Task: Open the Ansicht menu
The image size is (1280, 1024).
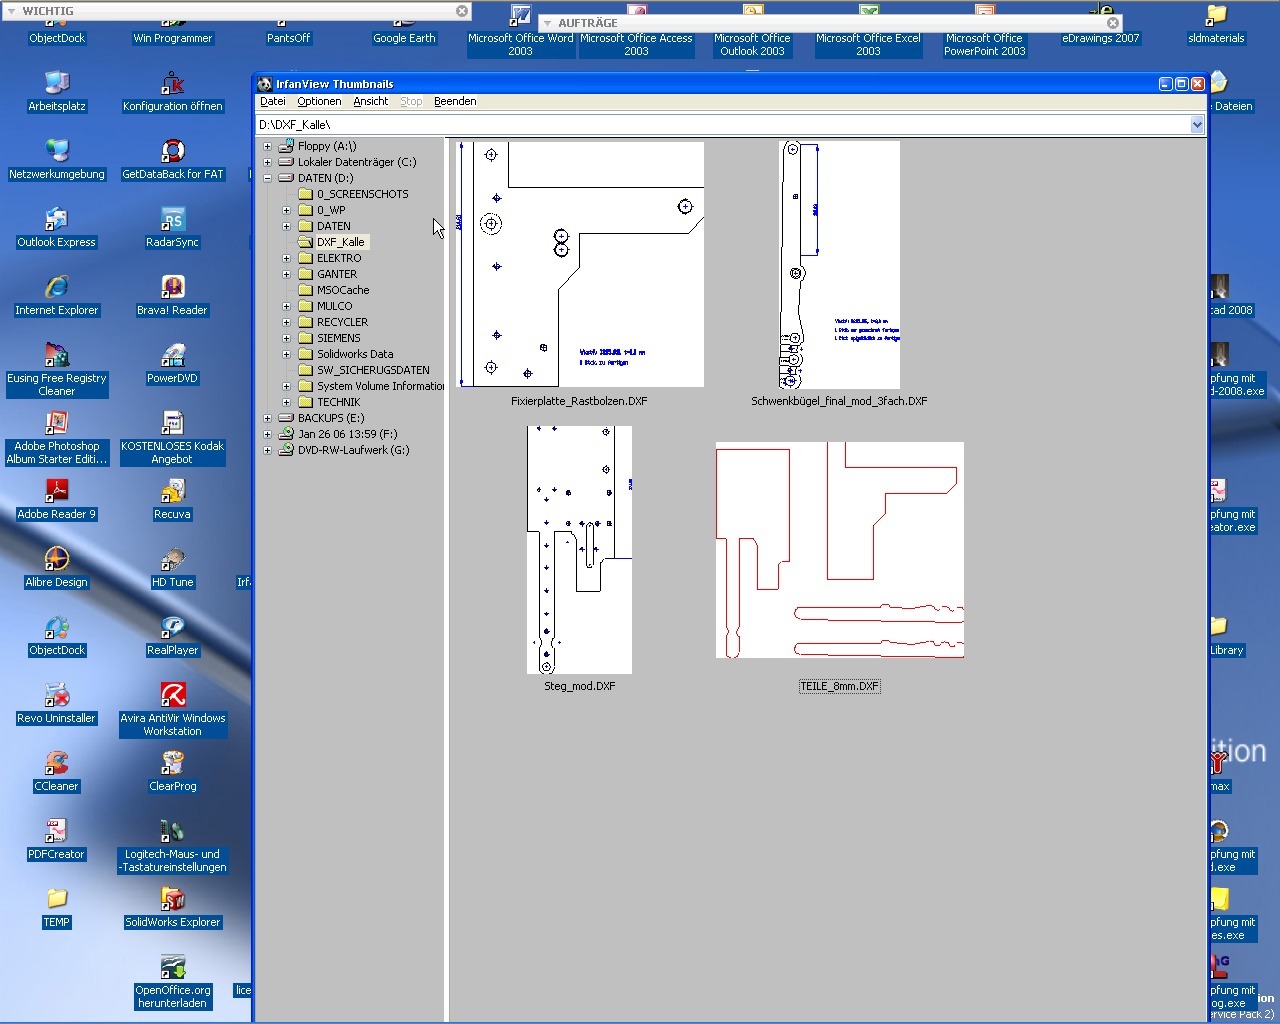Action: click(370, 102)
